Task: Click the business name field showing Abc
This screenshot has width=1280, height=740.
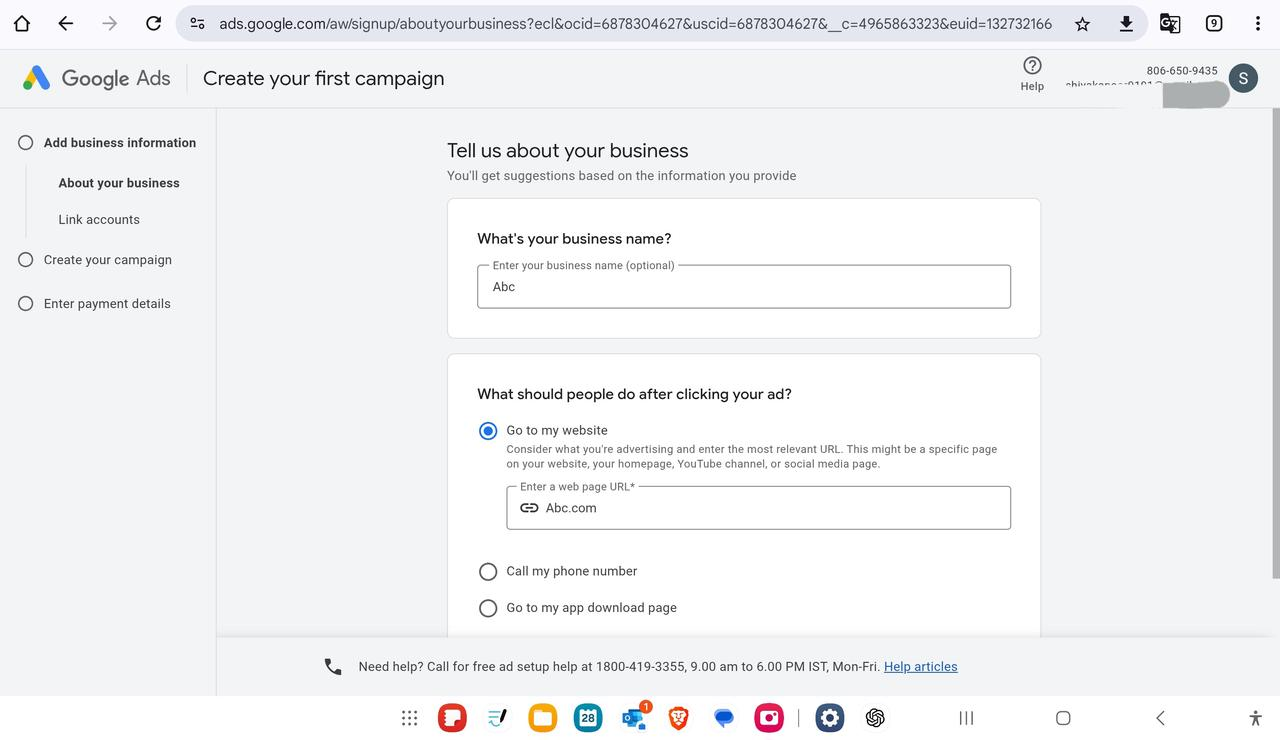Action: coord(744,287)
